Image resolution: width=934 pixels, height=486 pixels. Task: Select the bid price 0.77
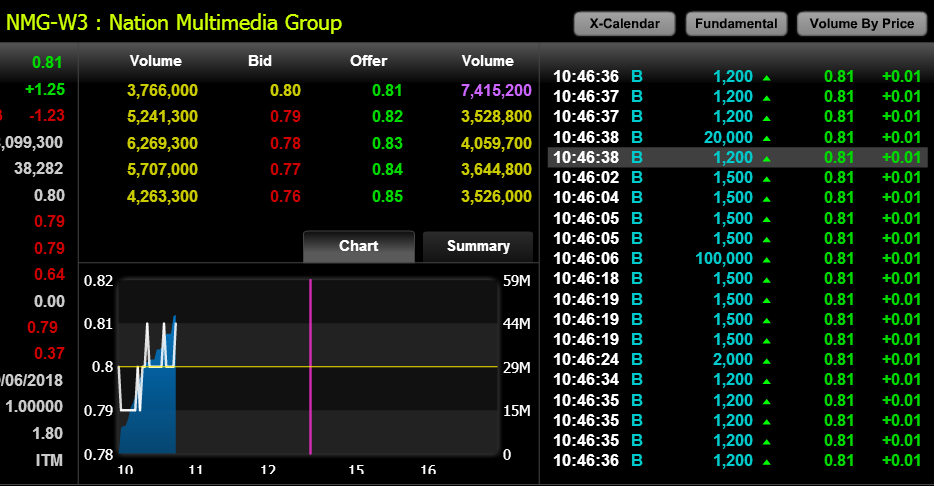tap(285, 170)
